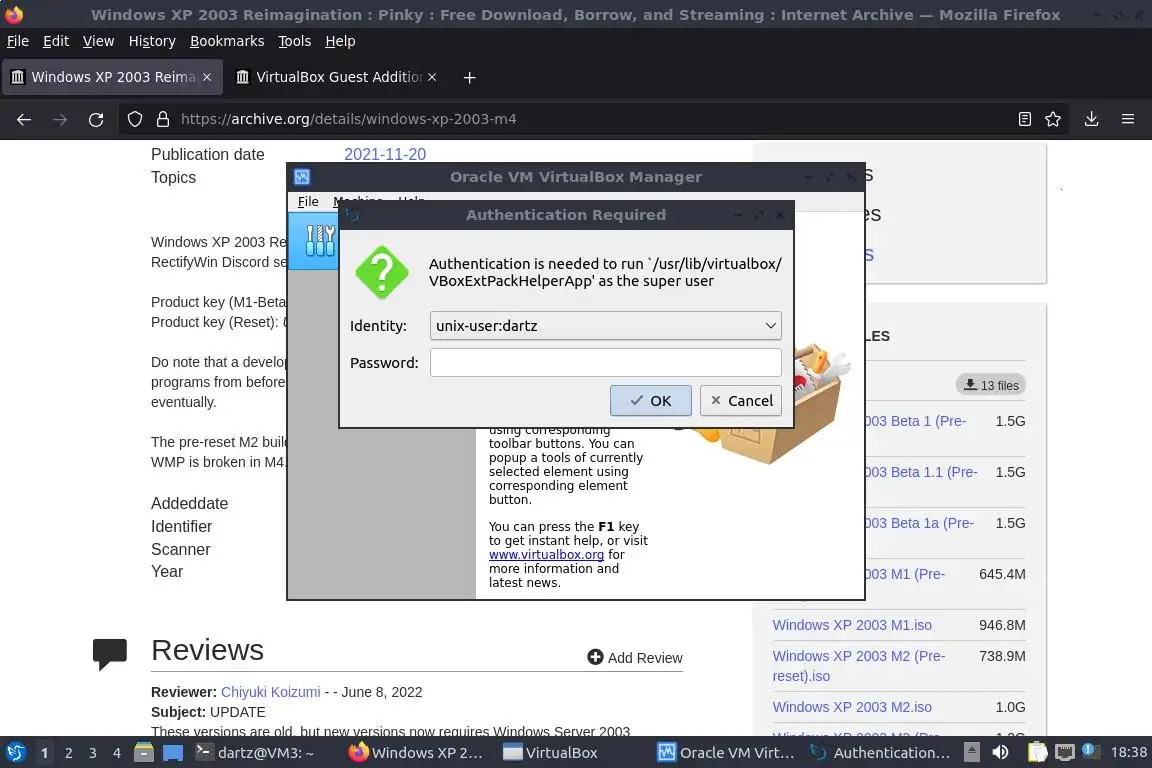Open the tracking protection shield icon
Viewport: 1152px width, 768px height.
click(134, 119)
